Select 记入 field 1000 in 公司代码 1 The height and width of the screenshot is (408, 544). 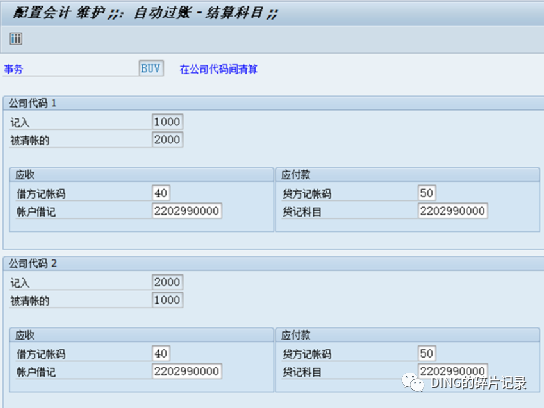point(167,122)
